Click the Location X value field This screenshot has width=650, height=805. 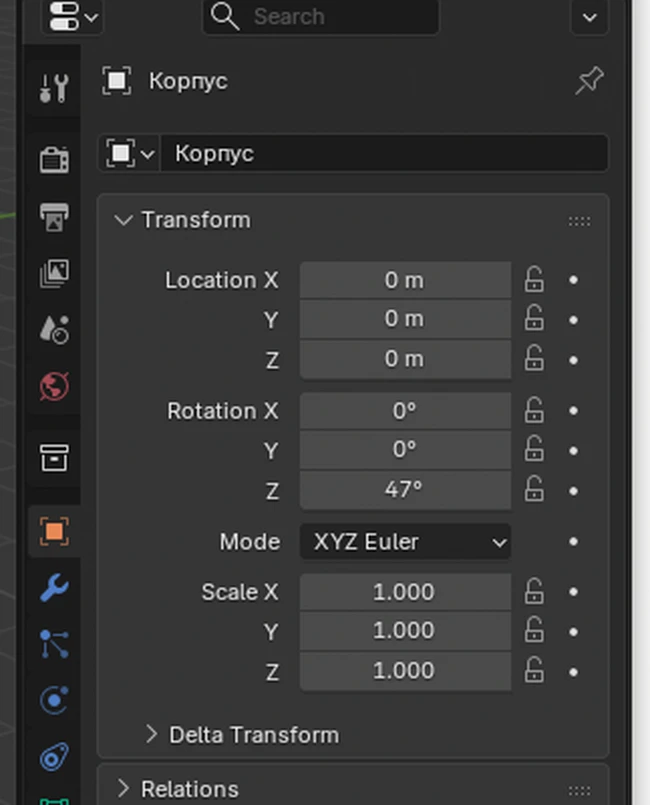(x=405, y=280)
